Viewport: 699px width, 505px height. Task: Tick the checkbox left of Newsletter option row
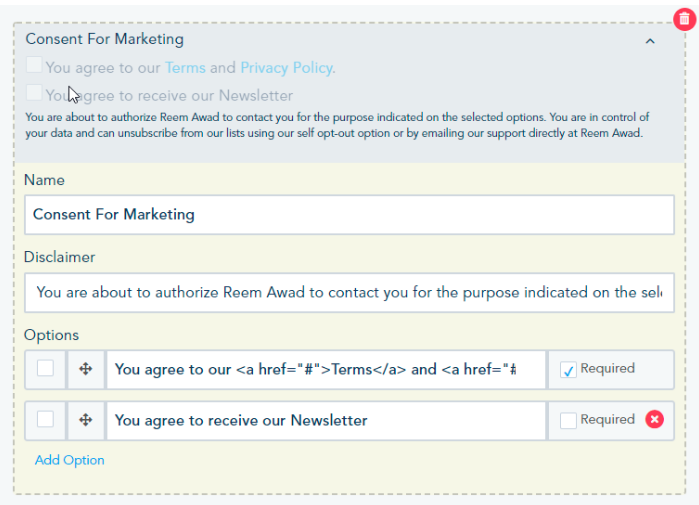(x=45, y=420)
